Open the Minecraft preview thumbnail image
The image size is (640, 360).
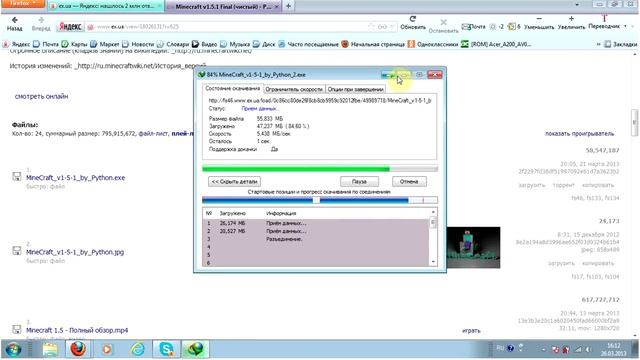tap(473, 247)
